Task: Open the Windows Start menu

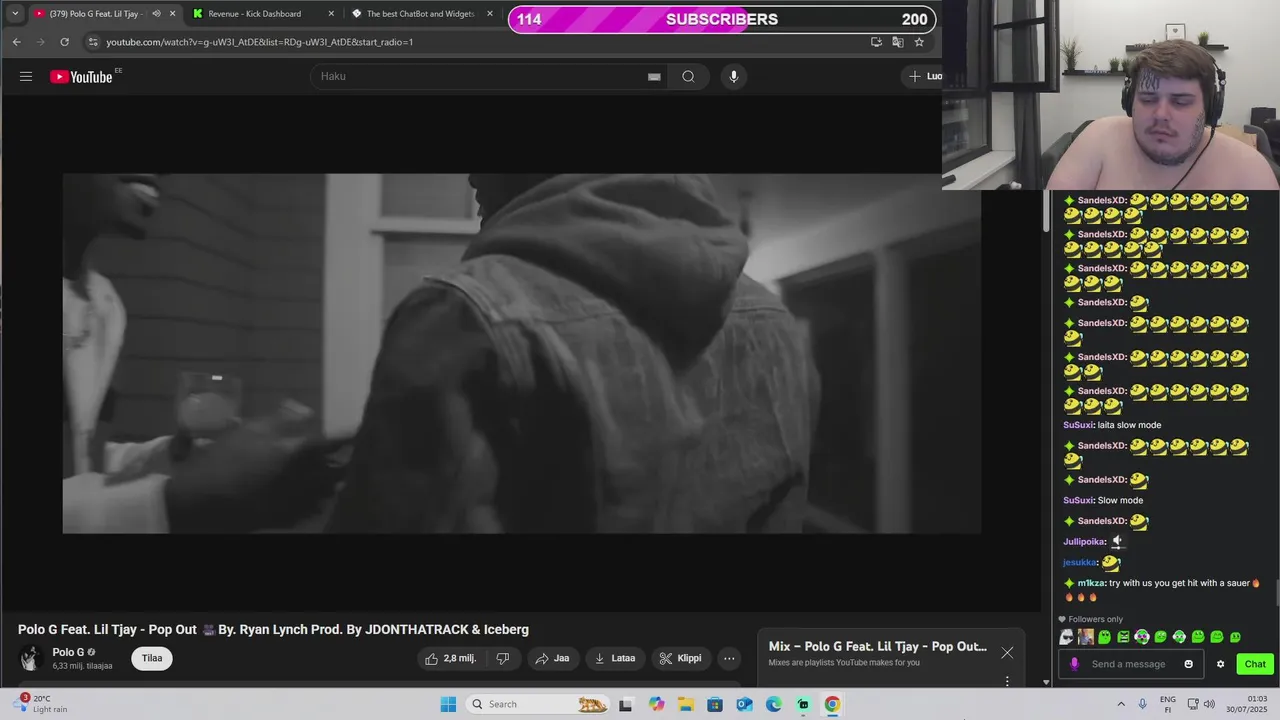Action: point(448,704)
